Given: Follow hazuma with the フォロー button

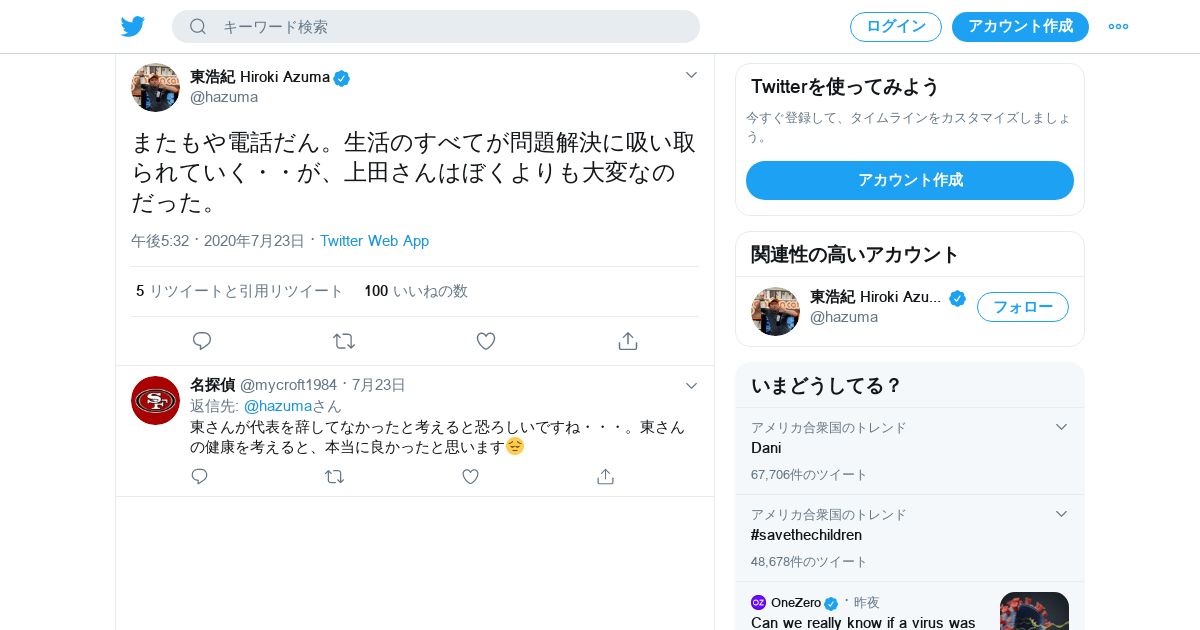Looking at the screenshot, I should [1022, 307].
